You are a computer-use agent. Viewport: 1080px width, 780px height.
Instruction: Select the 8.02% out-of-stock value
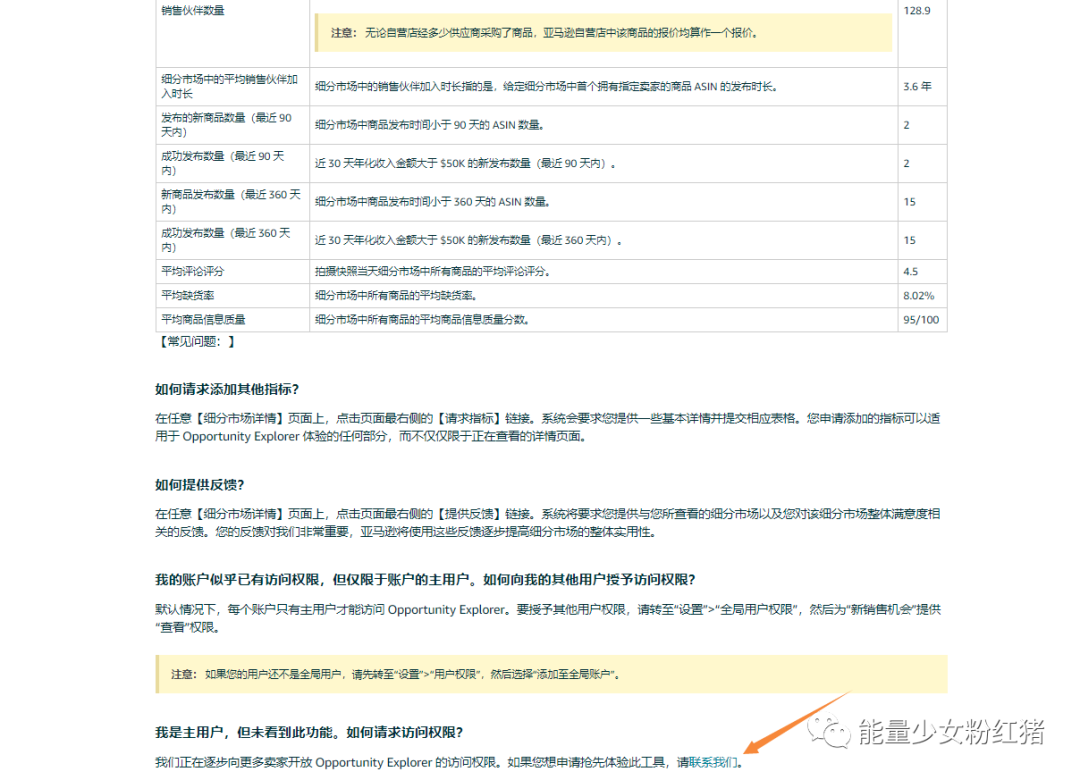(x=918, y=296)
